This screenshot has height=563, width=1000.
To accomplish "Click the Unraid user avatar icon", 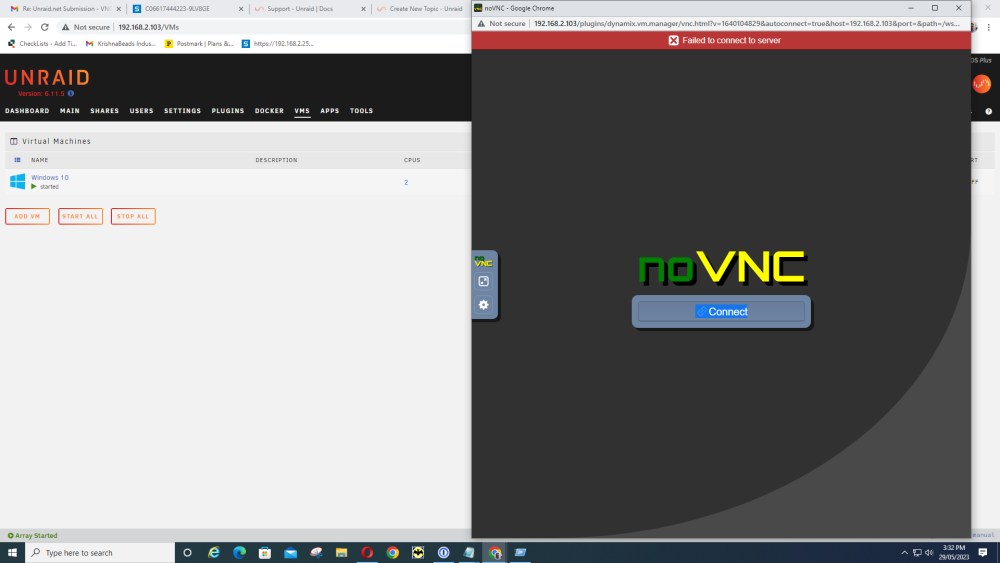I will tap(982, 84).
